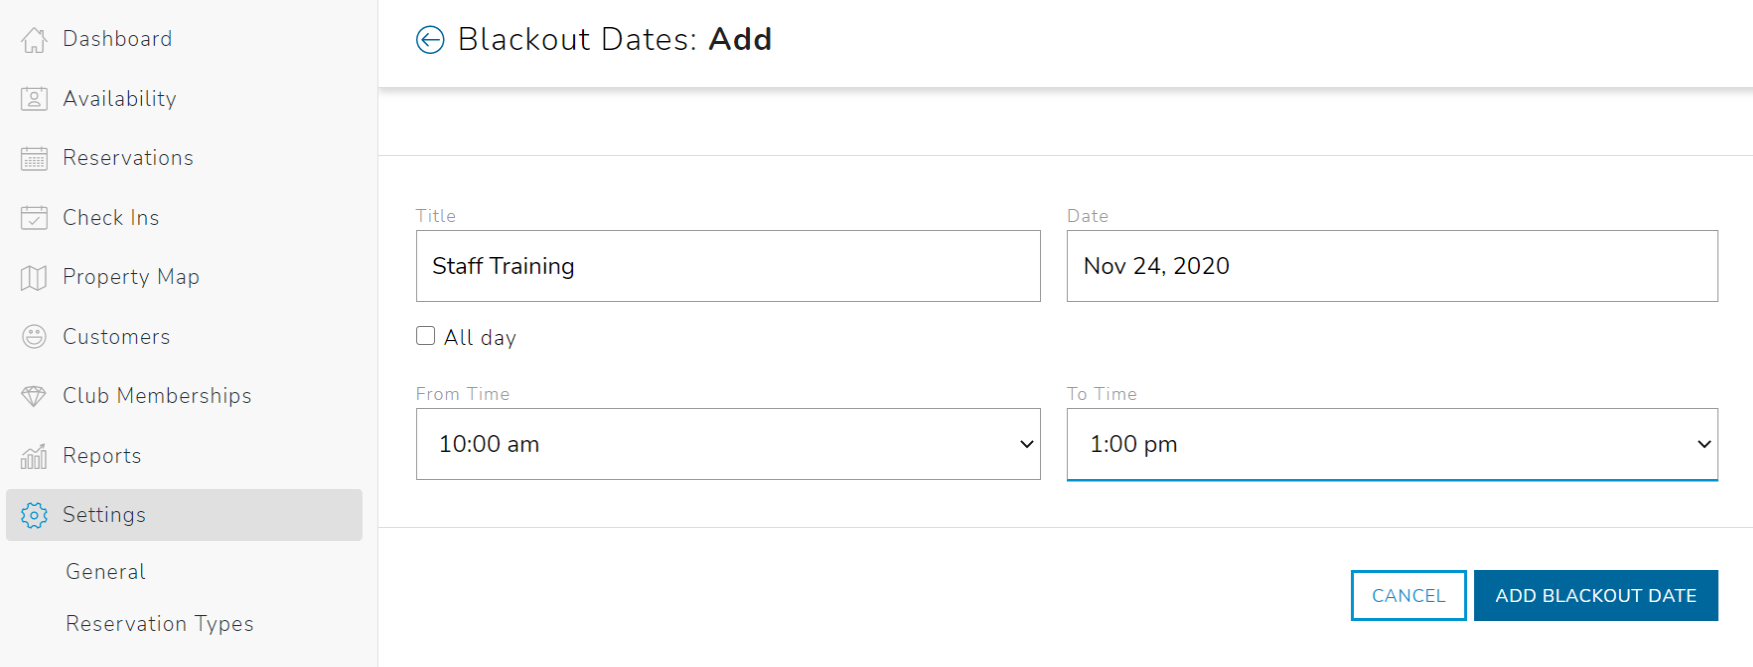
Task: Click the Settings gear icon
Action: pos(33,515)
